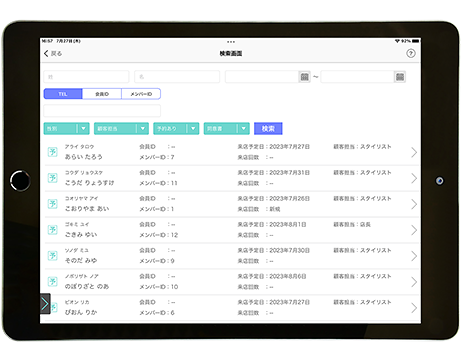Click 顧客担当：店長 text
The height and width of the screenshot is (360, 462).
pos(352,225)
